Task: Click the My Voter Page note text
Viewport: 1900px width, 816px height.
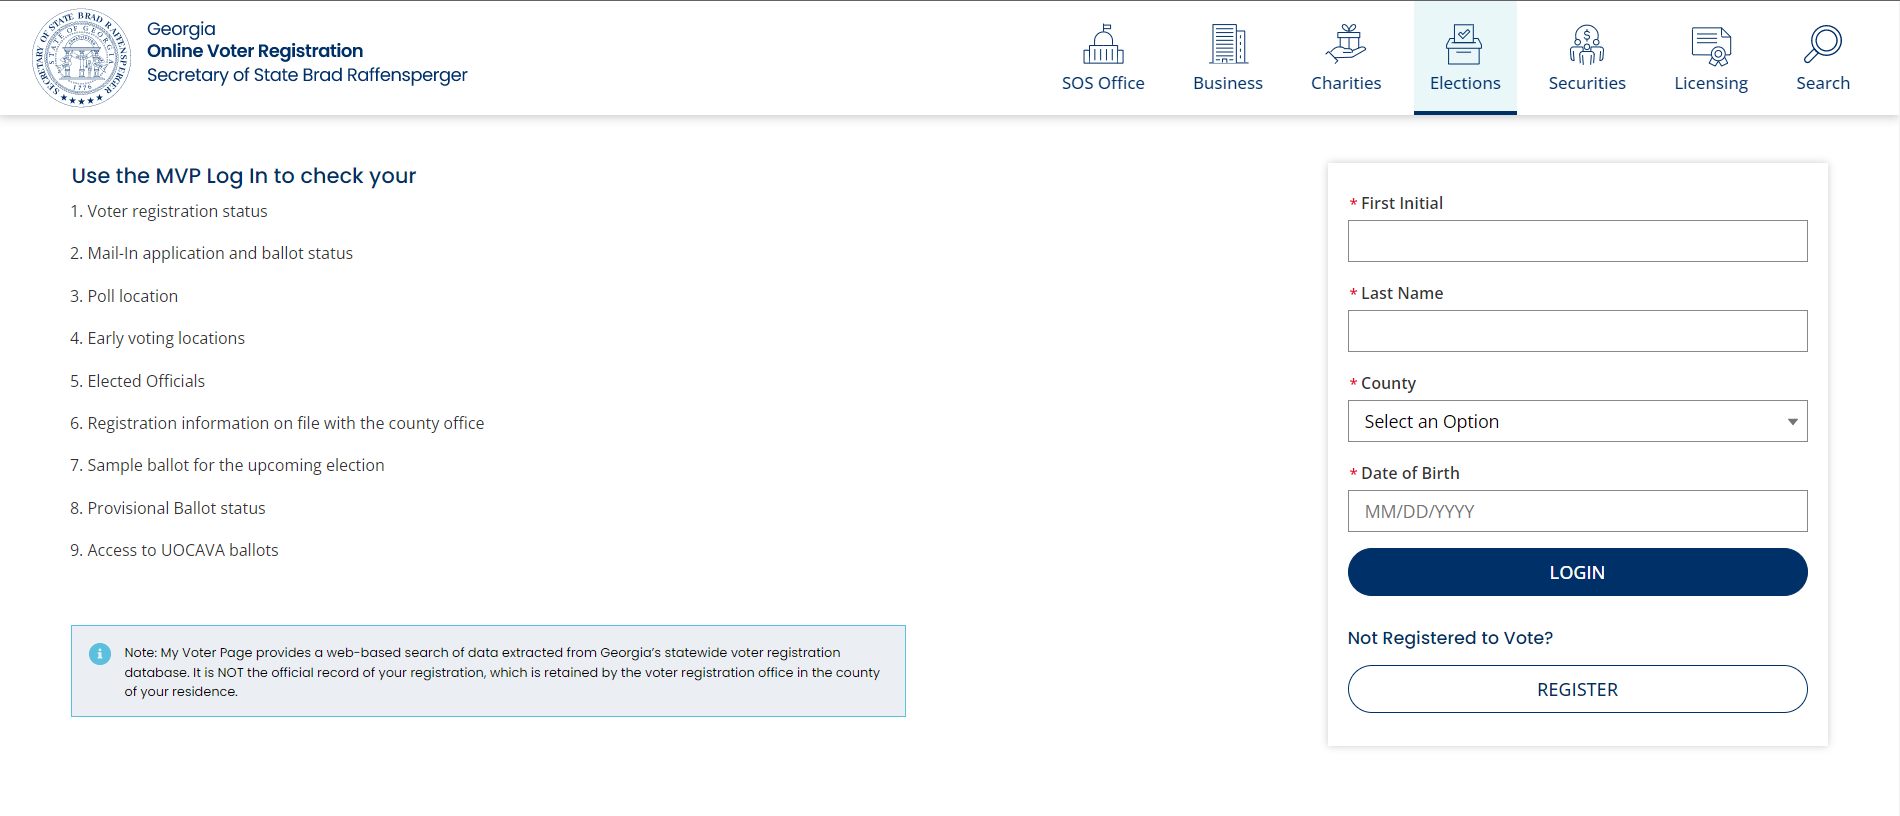Action: [502, 672]
